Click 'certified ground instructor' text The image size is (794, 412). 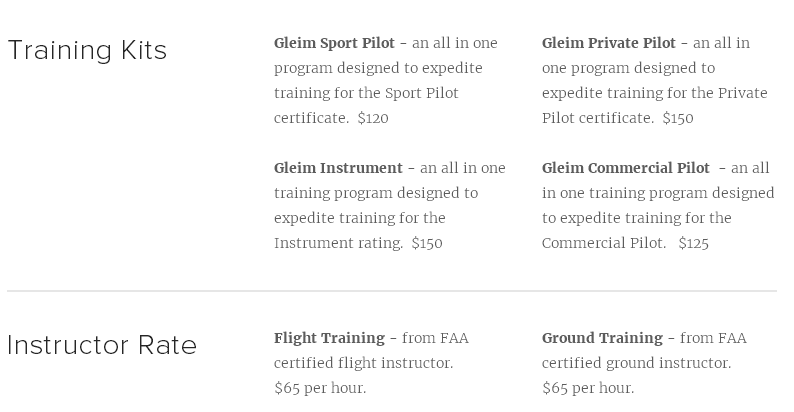636,363
